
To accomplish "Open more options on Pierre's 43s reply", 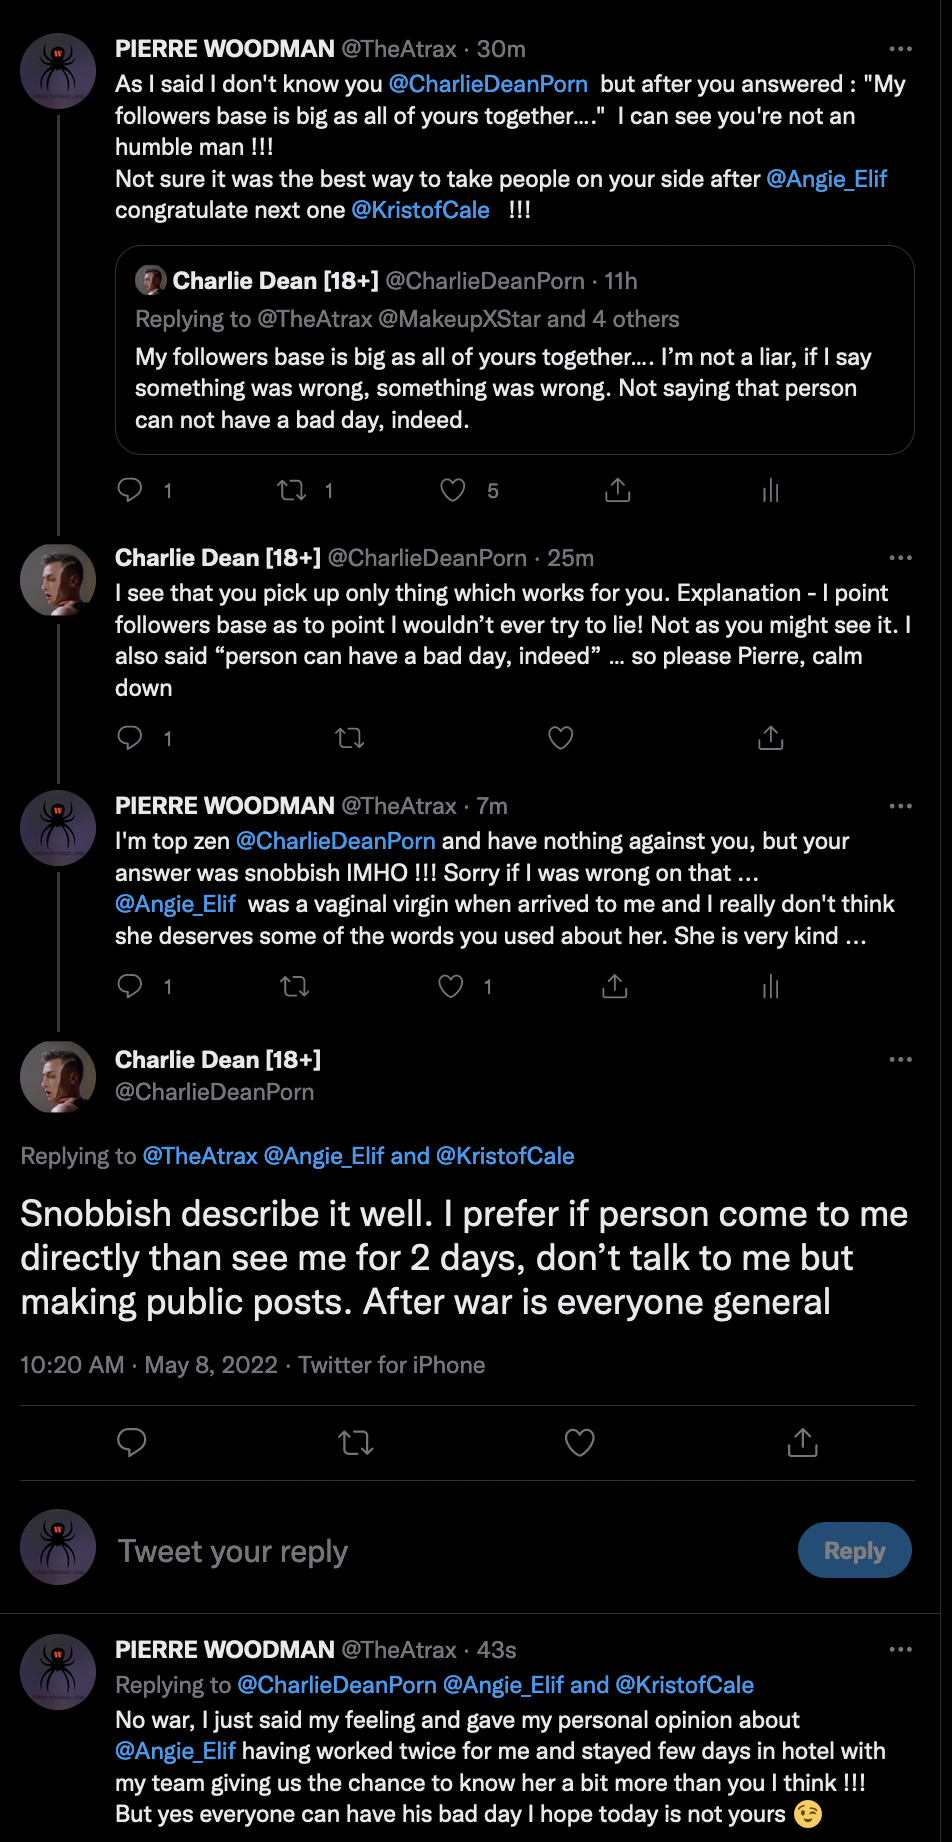I will 900,1649.
